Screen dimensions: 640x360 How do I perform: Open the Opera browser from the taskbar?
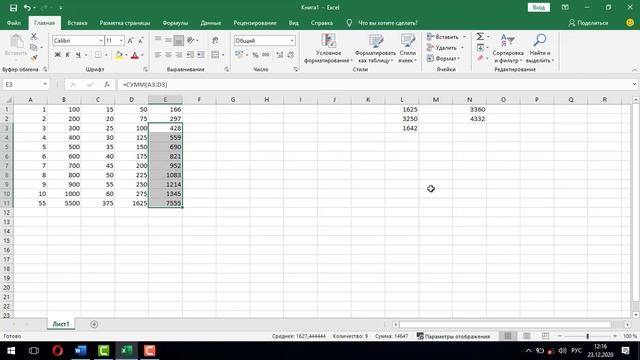(x=58, y=351)
